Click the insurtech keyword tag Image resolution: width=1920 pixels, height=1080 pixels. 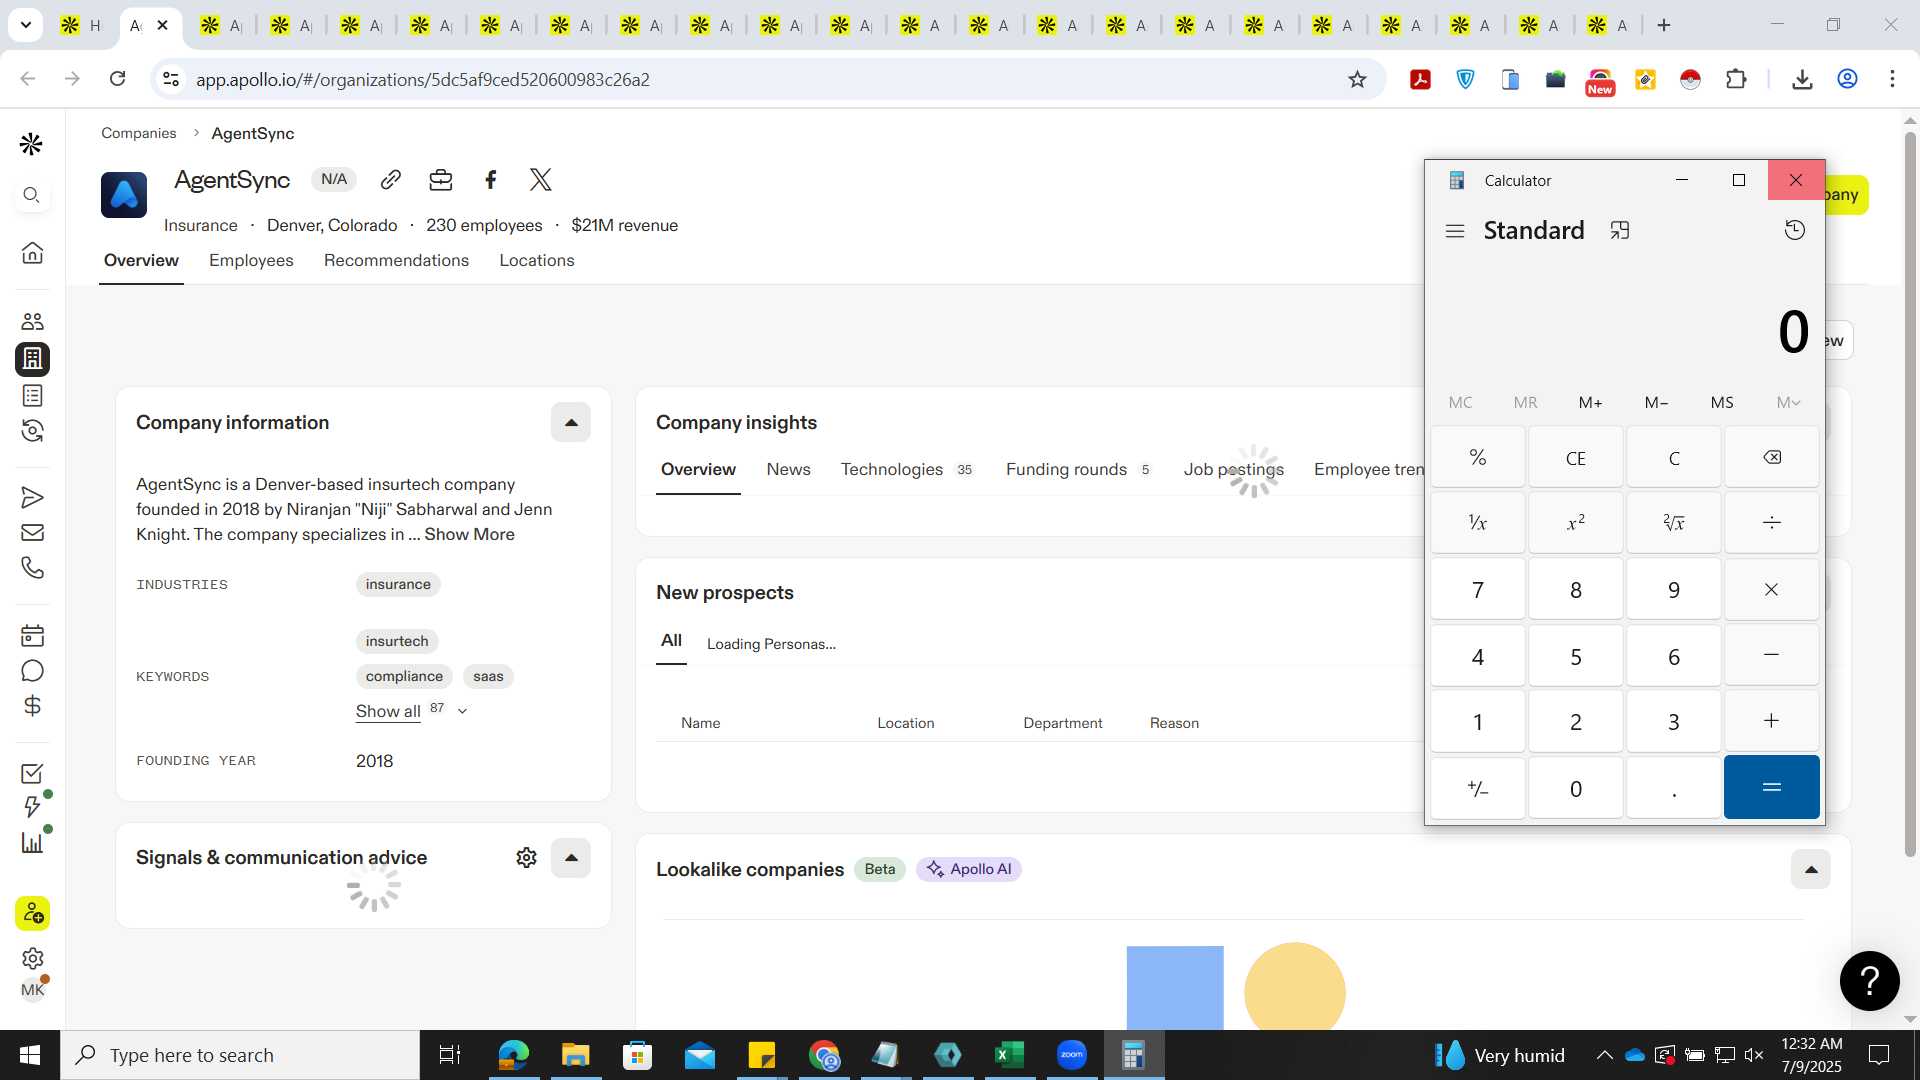pyautogui.click(x=397, y=641)
